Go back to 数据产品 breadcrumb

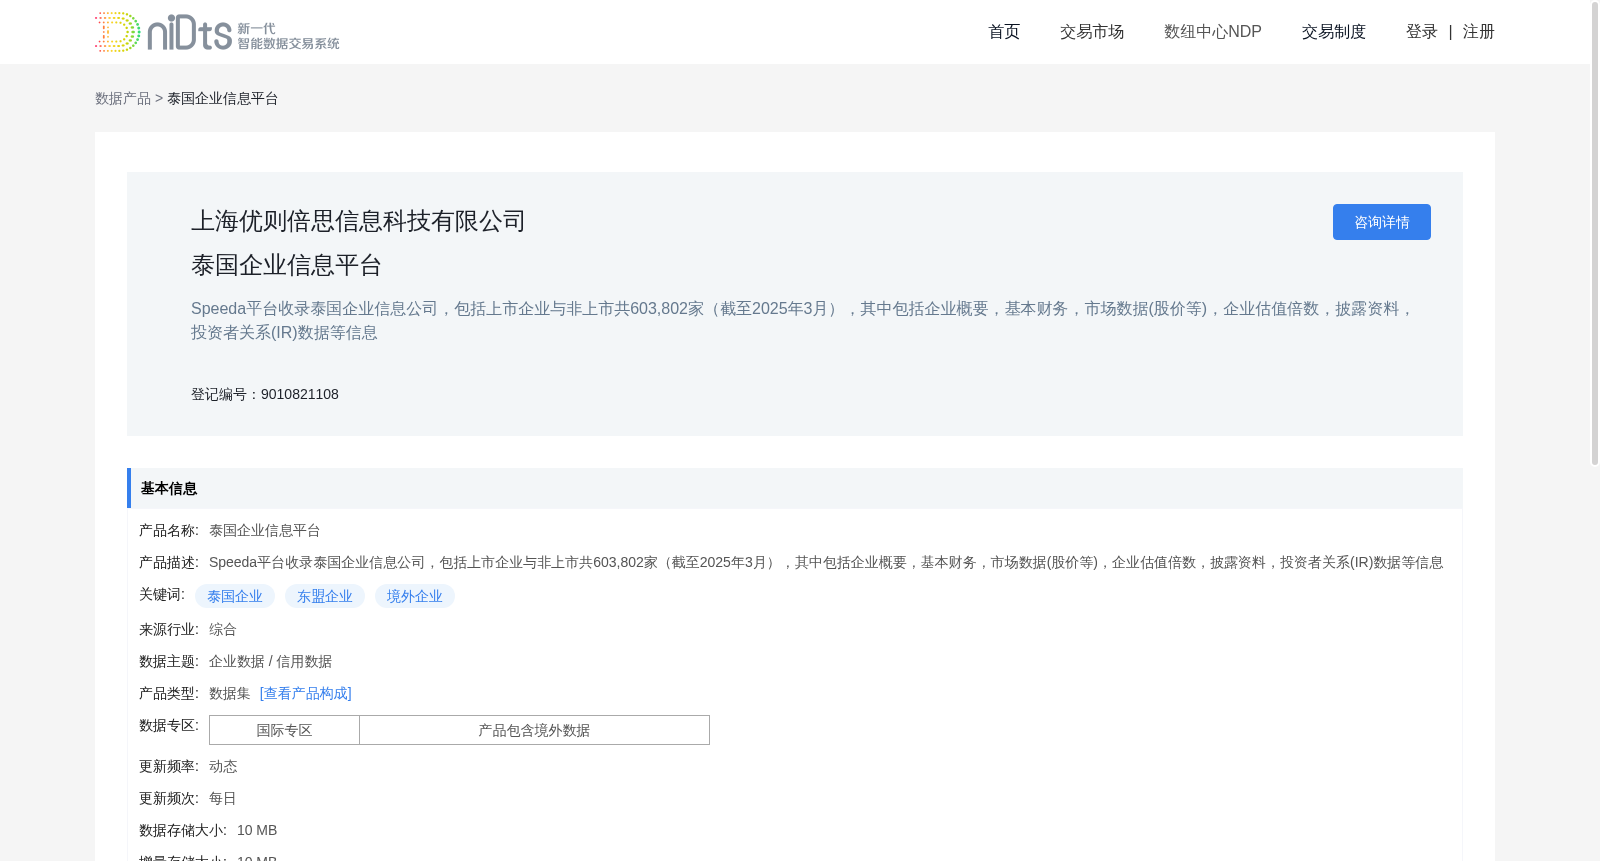click(123, 98)
